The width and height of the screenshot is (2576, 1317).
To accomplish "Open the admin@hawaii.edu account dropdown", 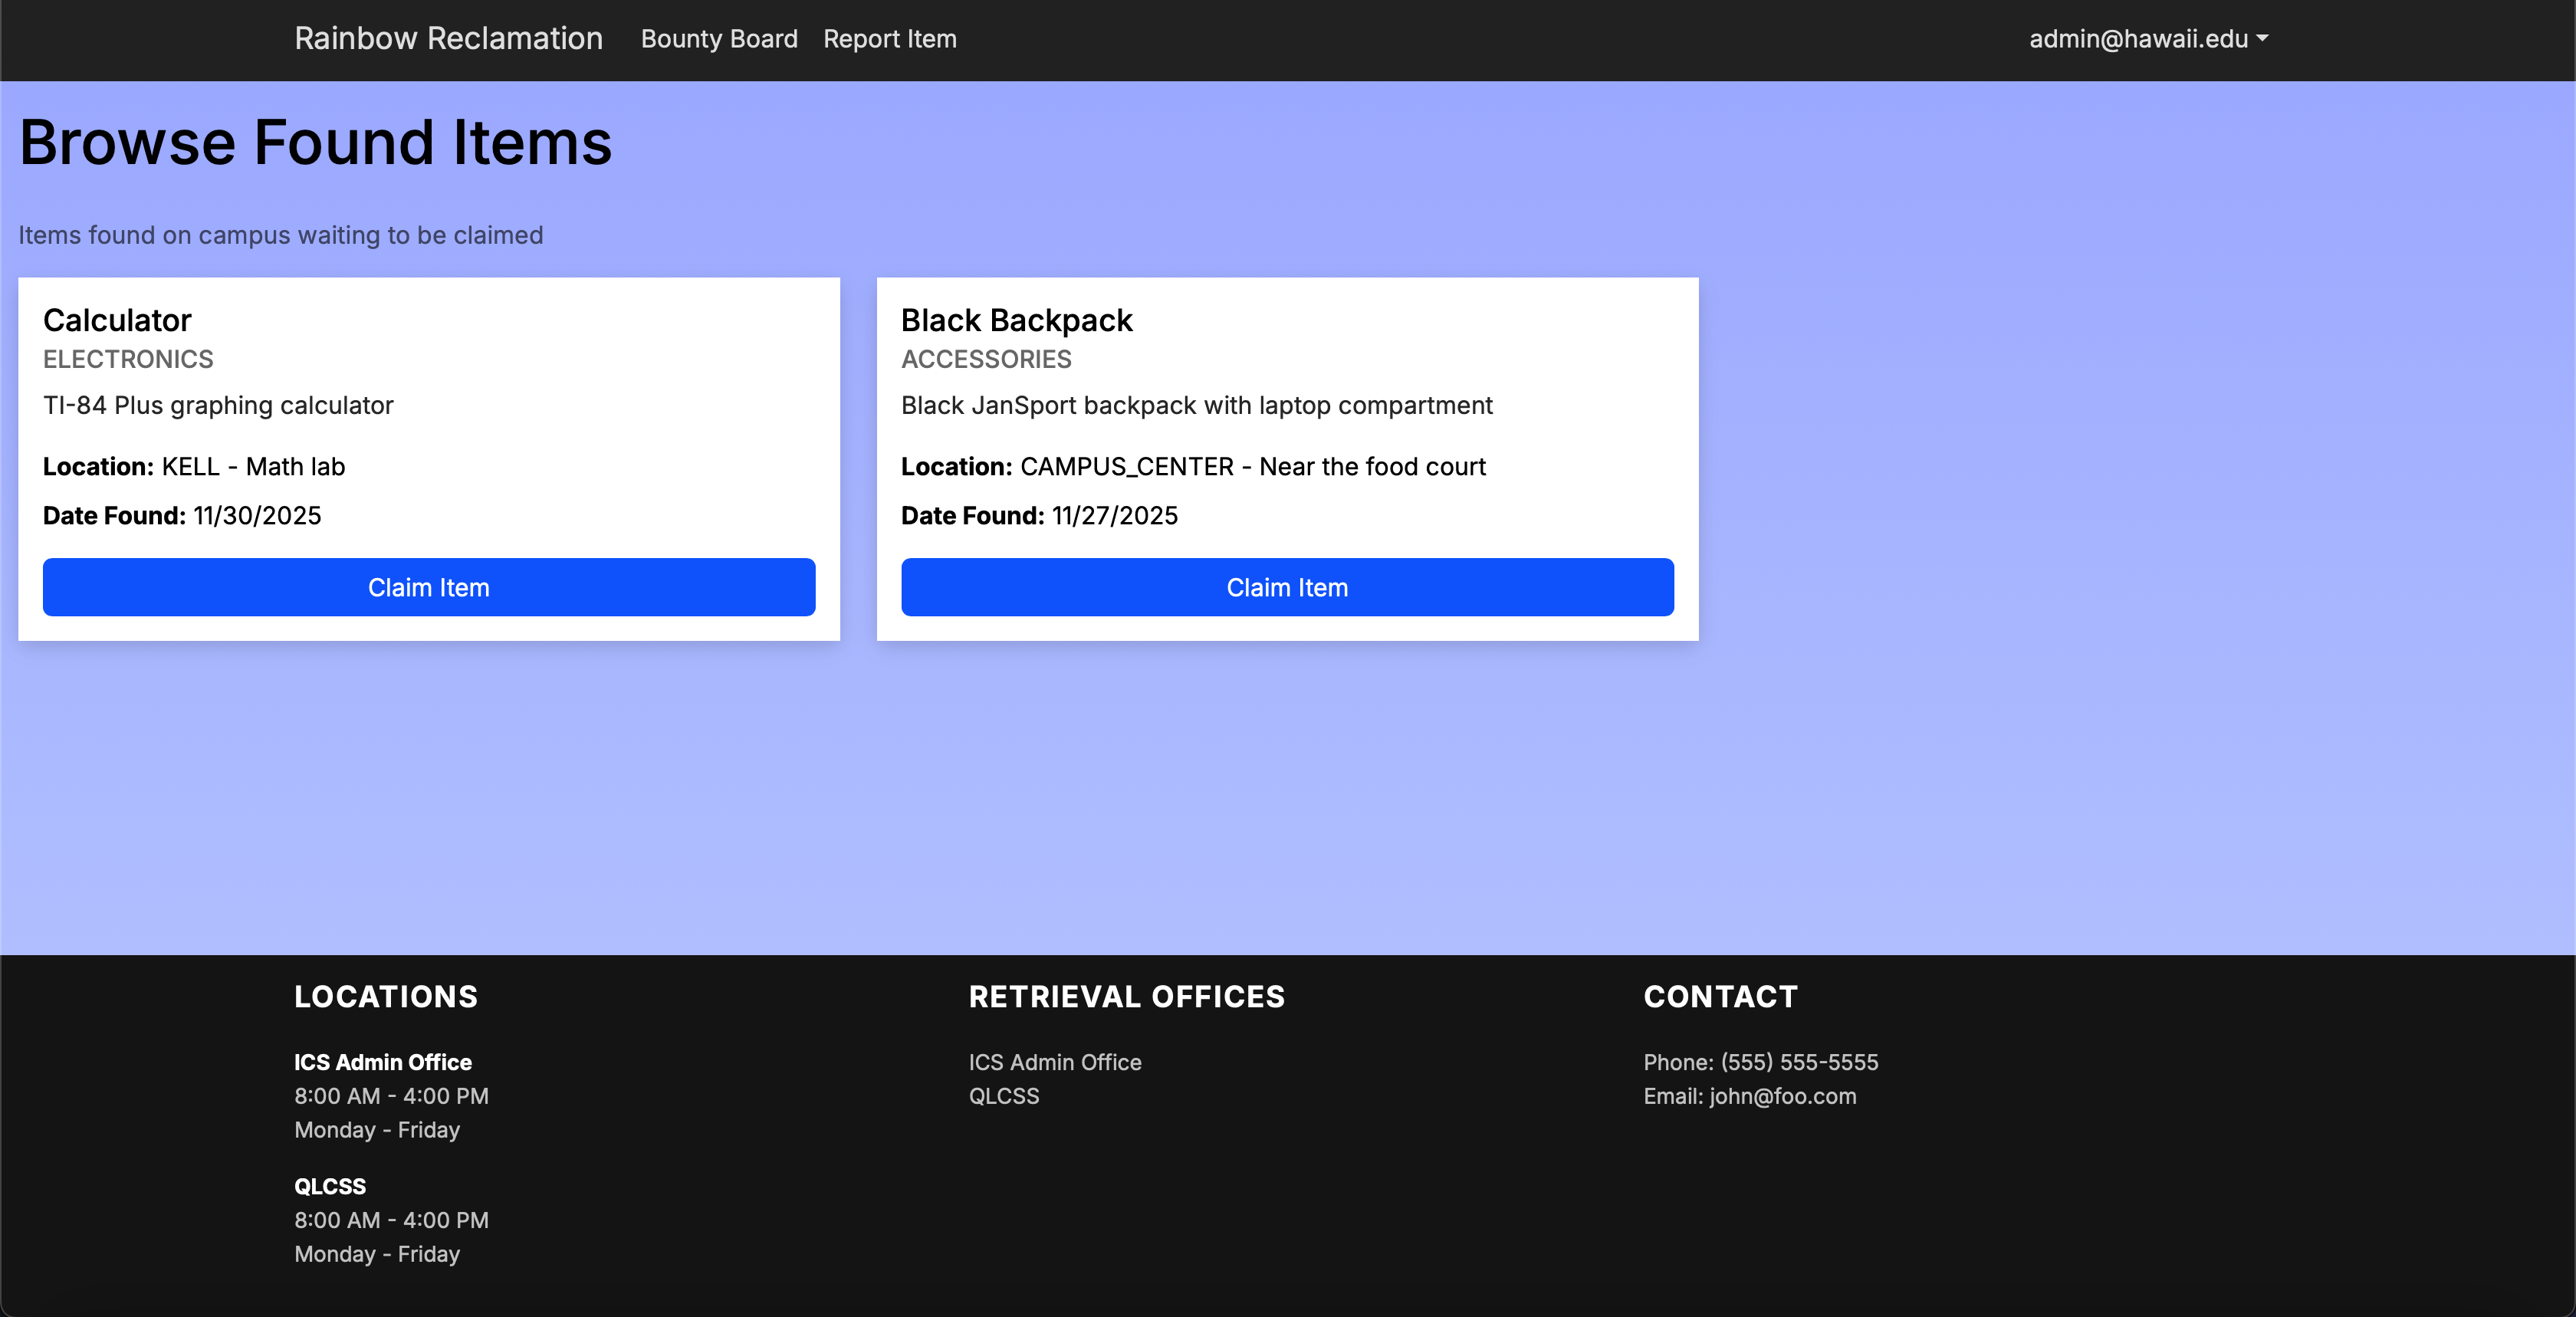I will pos(2147,39).
